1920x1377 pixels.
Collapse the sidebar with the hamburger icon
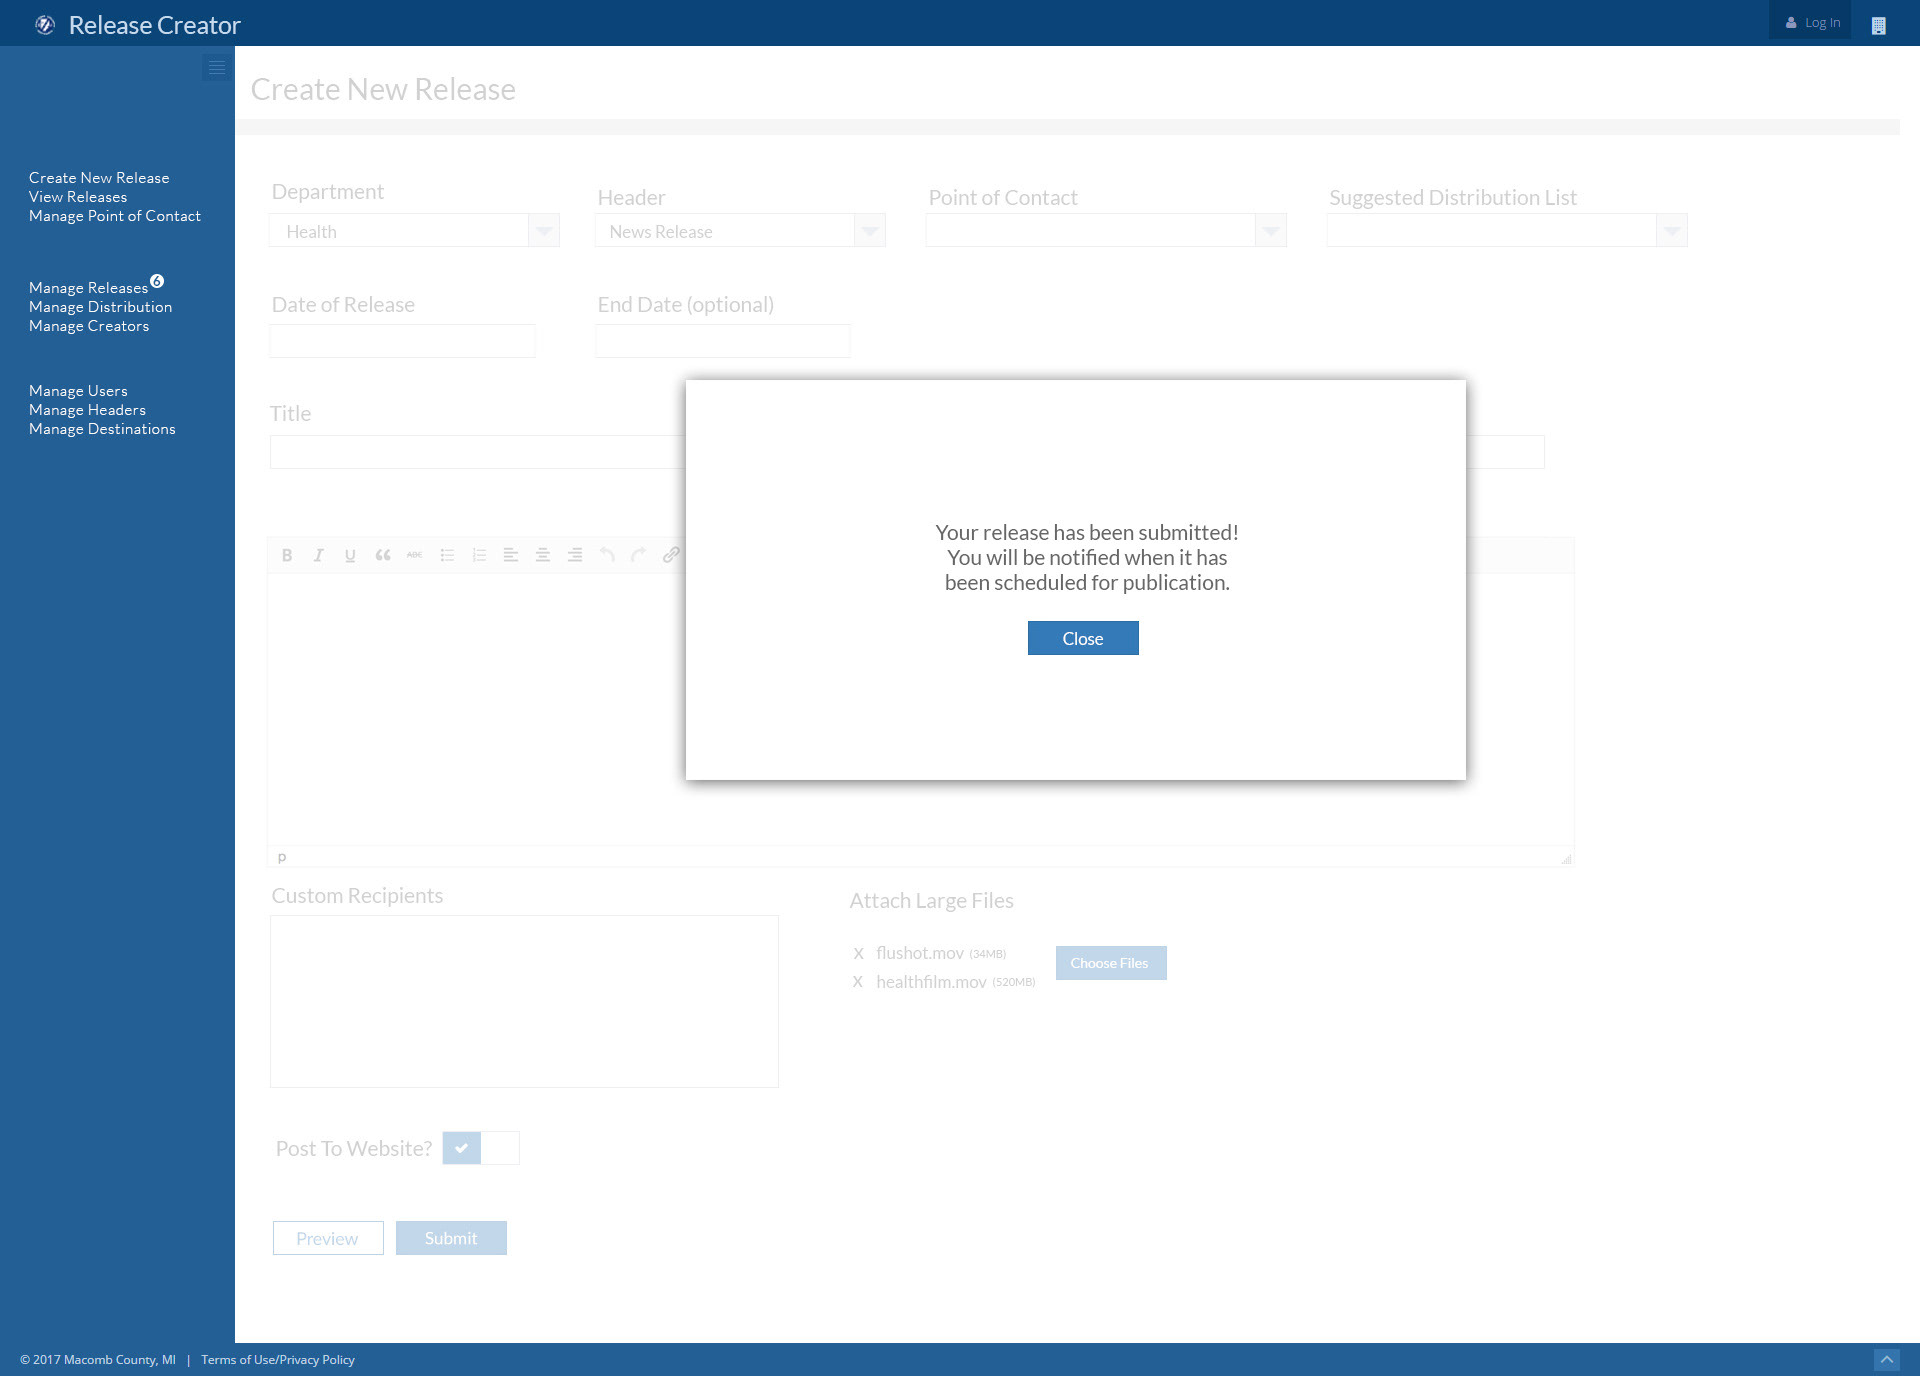point(216,68)
